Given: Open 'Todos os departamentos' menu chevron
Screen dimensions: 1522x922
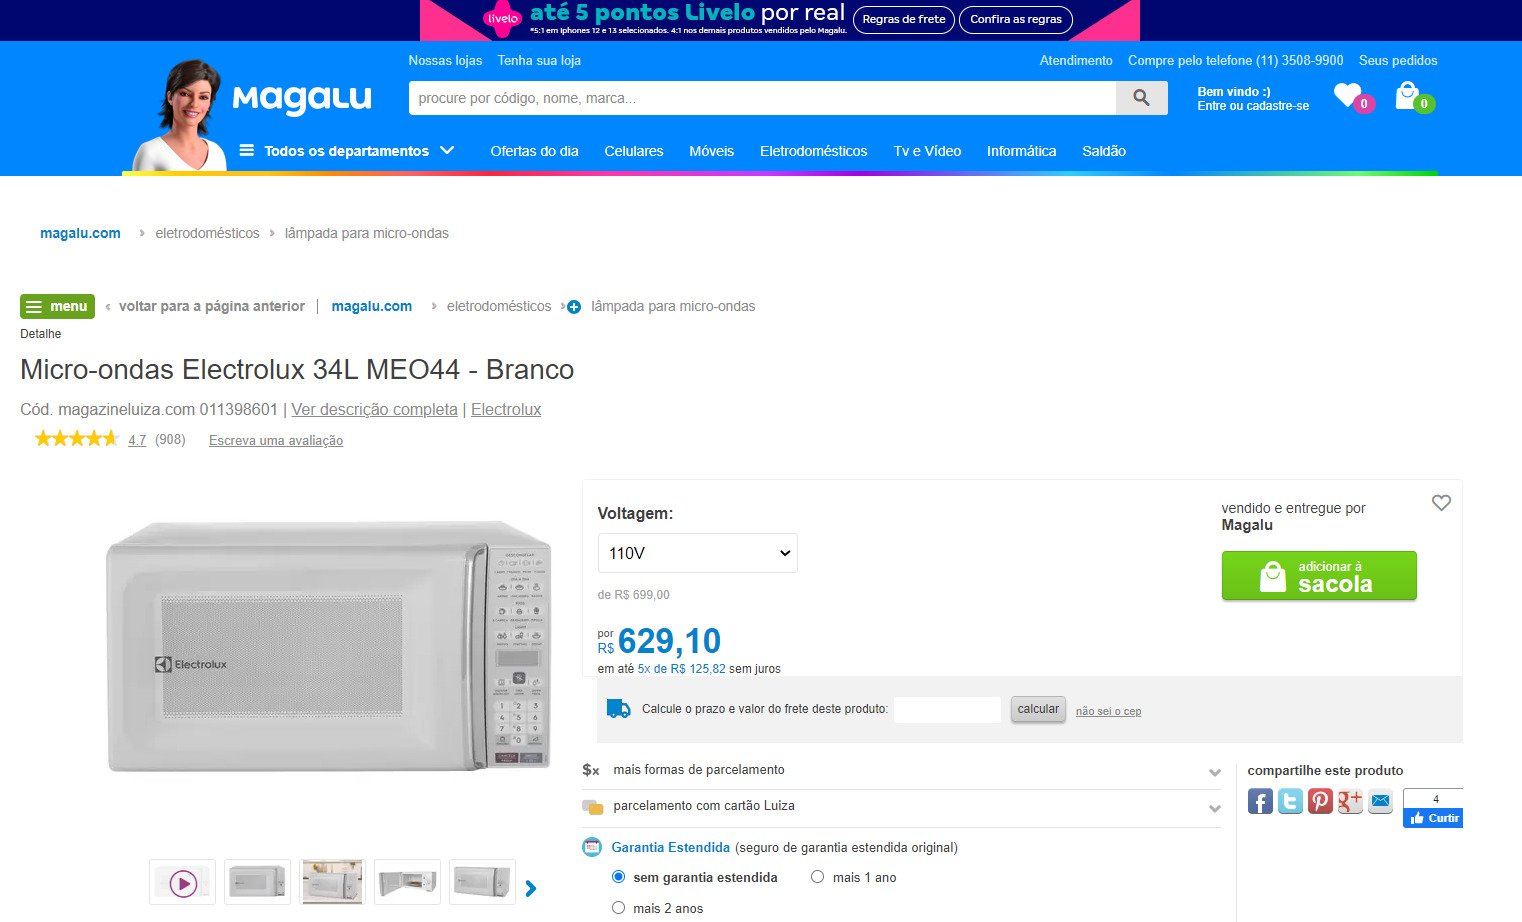Looking at the screenshot, I should [447, 151].
